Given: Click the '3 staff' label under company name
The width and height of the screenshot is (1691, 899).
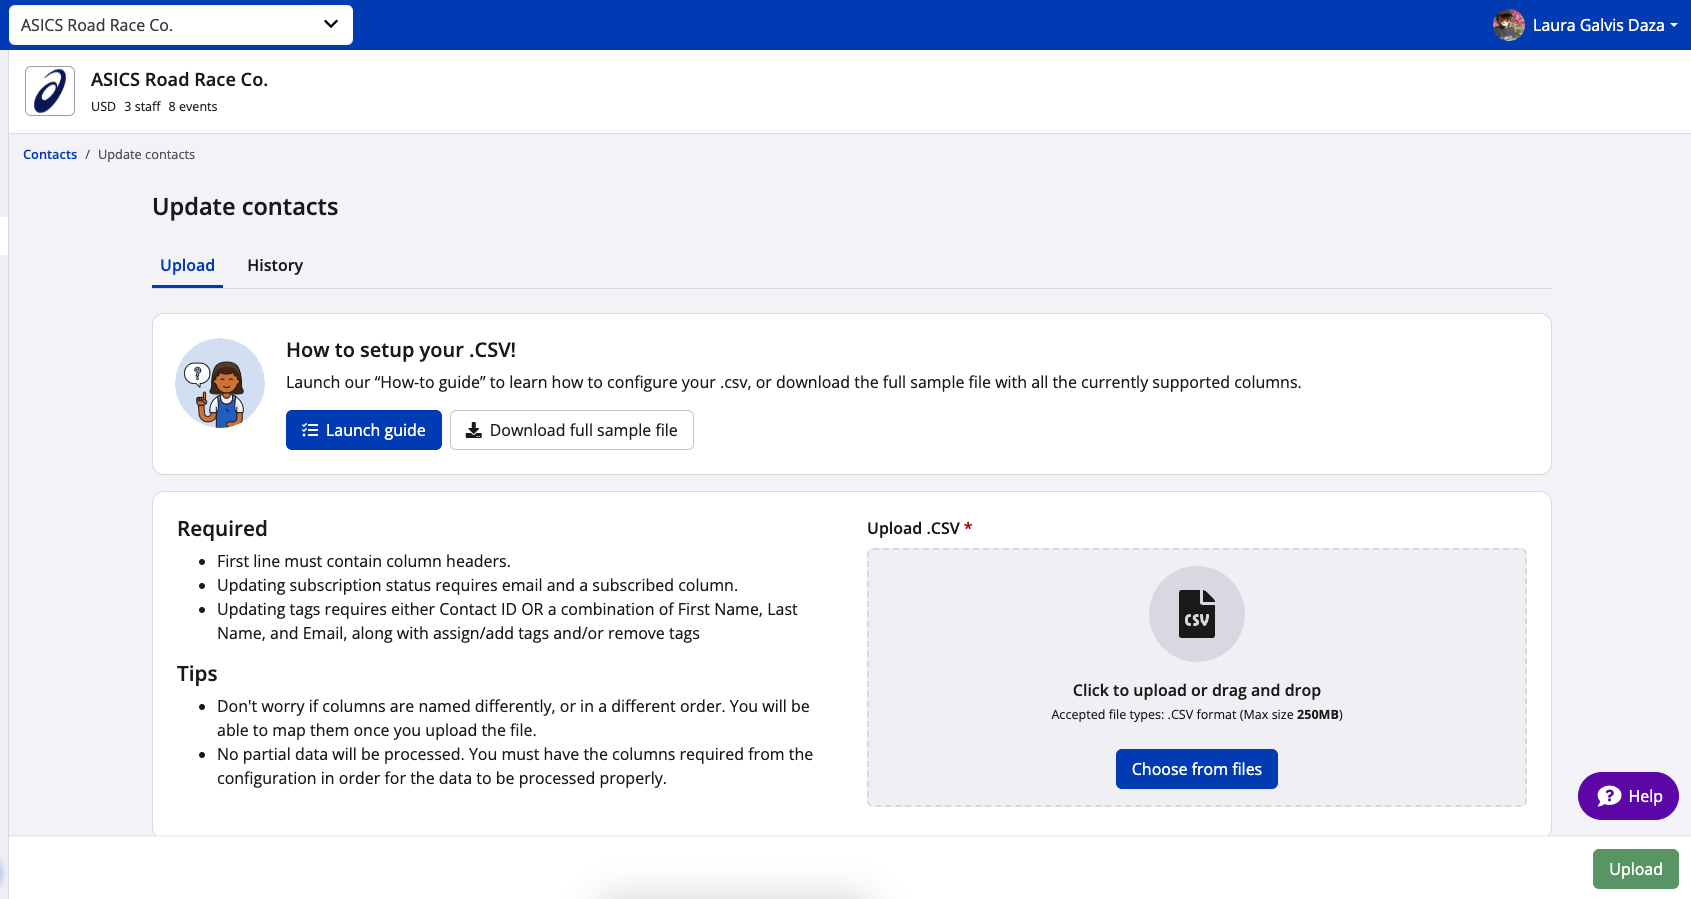Looking at the screenshot, I should [x=142, y=107].
